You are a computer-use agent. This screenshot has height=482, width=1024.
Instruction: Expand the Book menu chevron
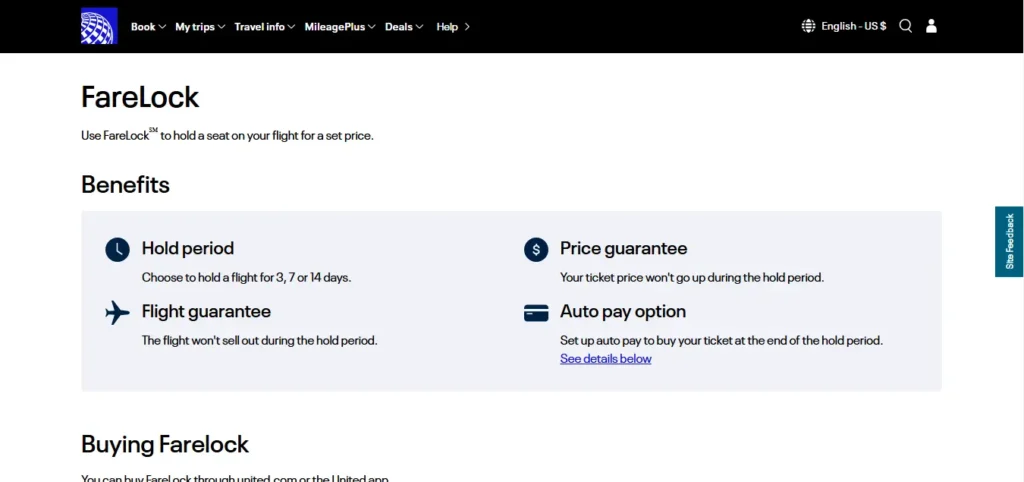(161, 27)
